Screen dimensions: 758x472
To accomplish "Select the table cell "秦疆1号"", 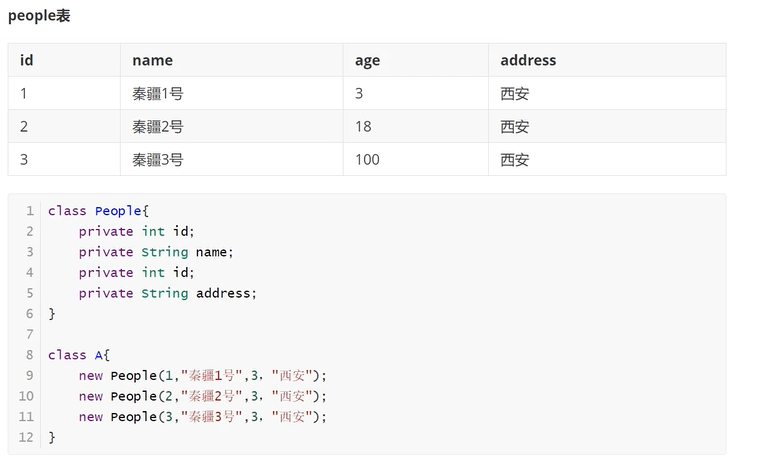I will pos(157,94).
